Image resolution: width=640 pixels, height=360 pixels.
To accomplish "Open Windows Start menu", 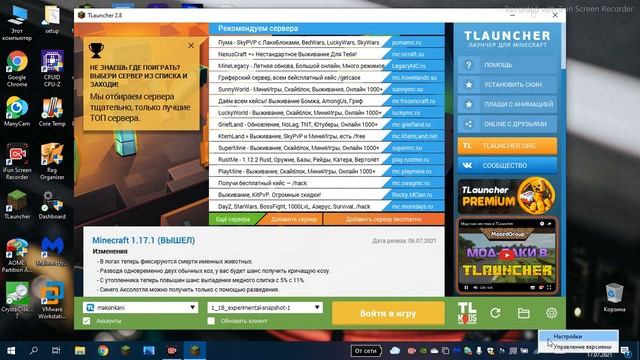I will [x=11, y=350].
